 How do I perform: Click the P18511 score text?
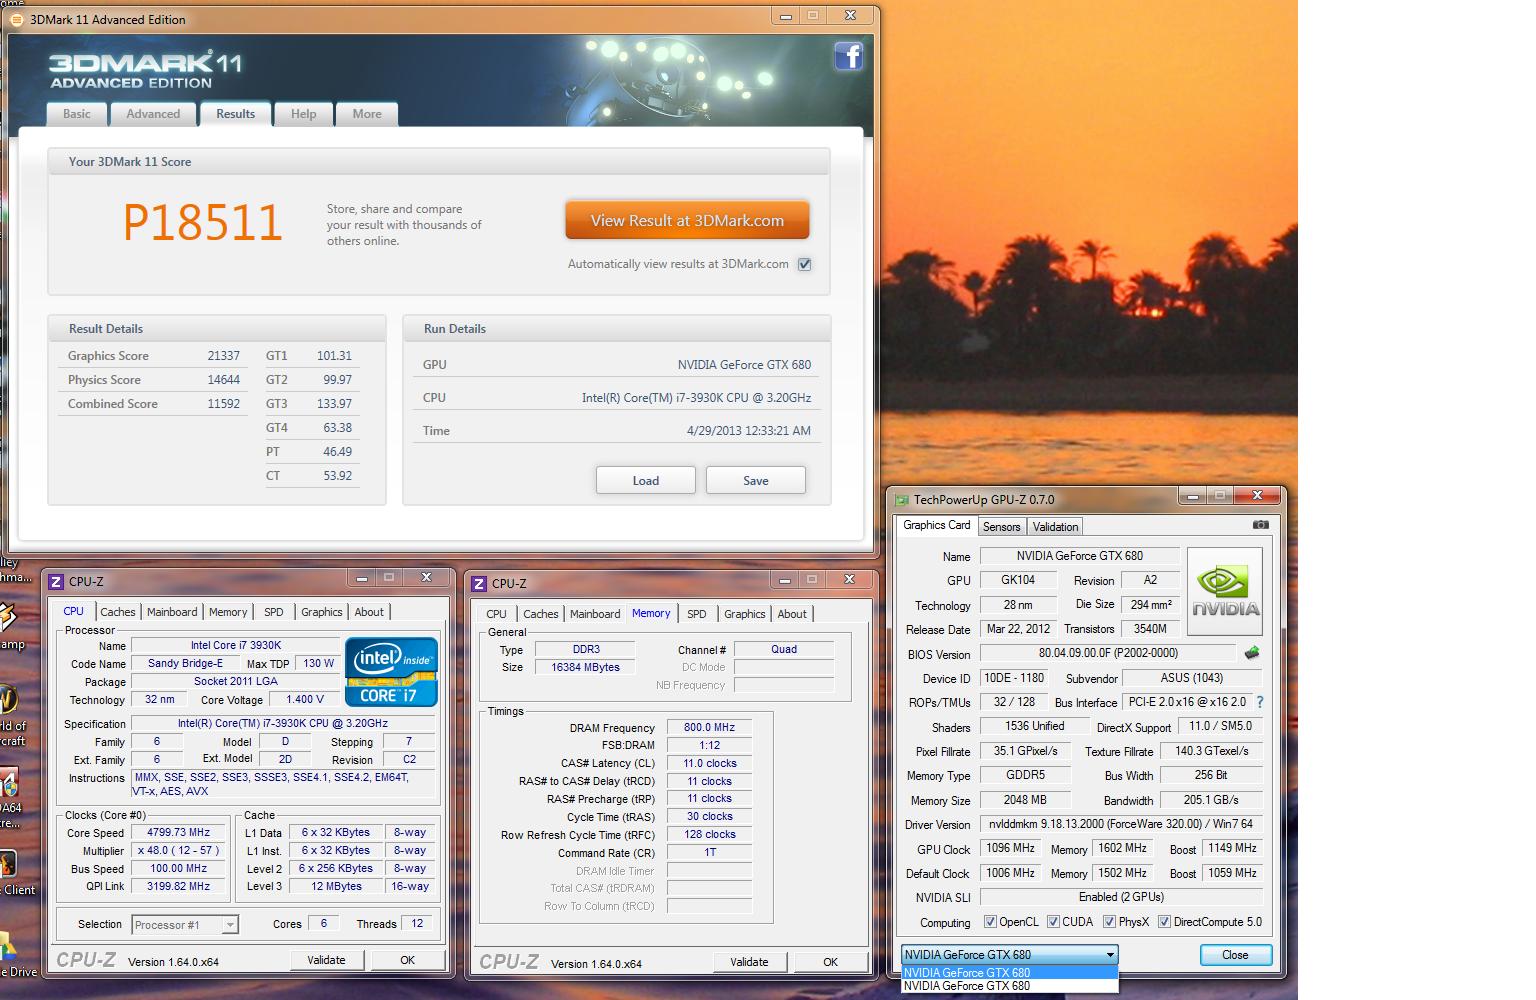point(202,222)
